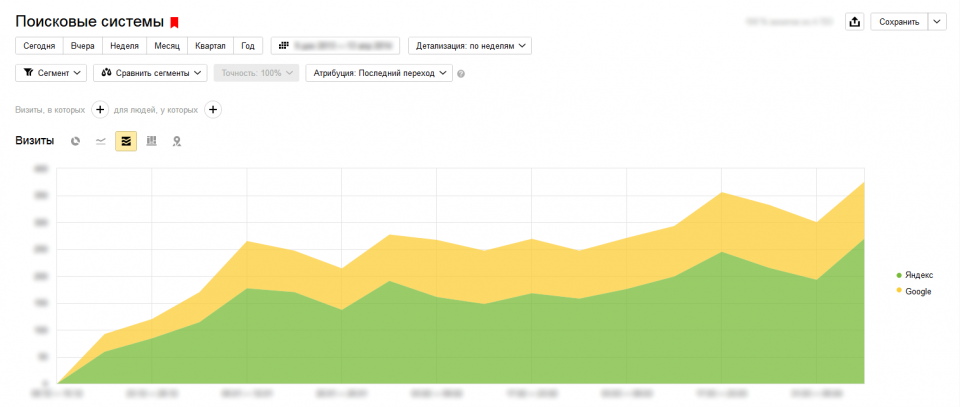Switch to column chart view
This screenshot has height=407, width=960.
[151, 141]
